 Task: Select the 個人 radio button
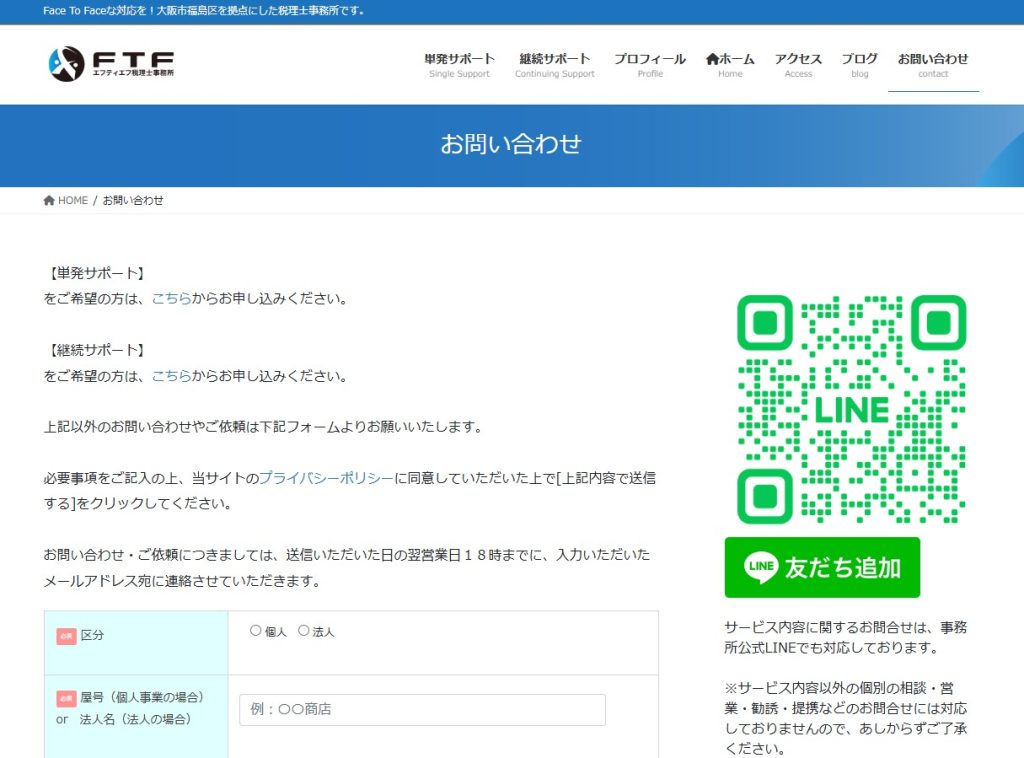click(255, 631)
